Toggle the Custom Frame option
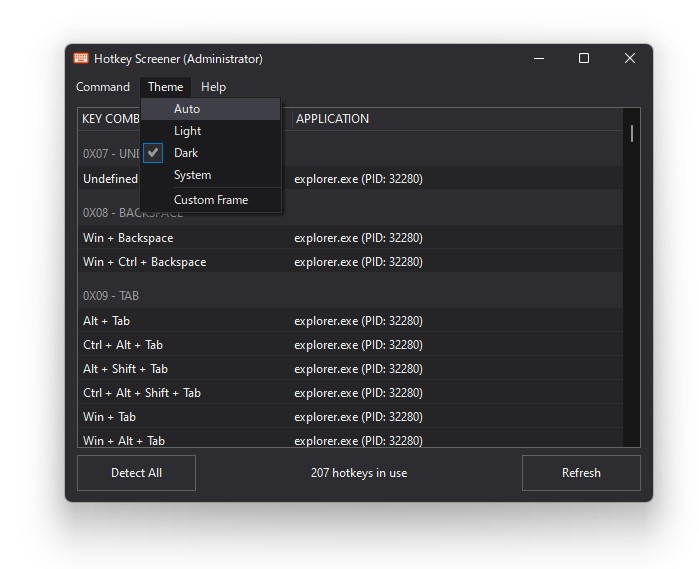The width and height of the screenshot is (699, 569). coord(211,200)
